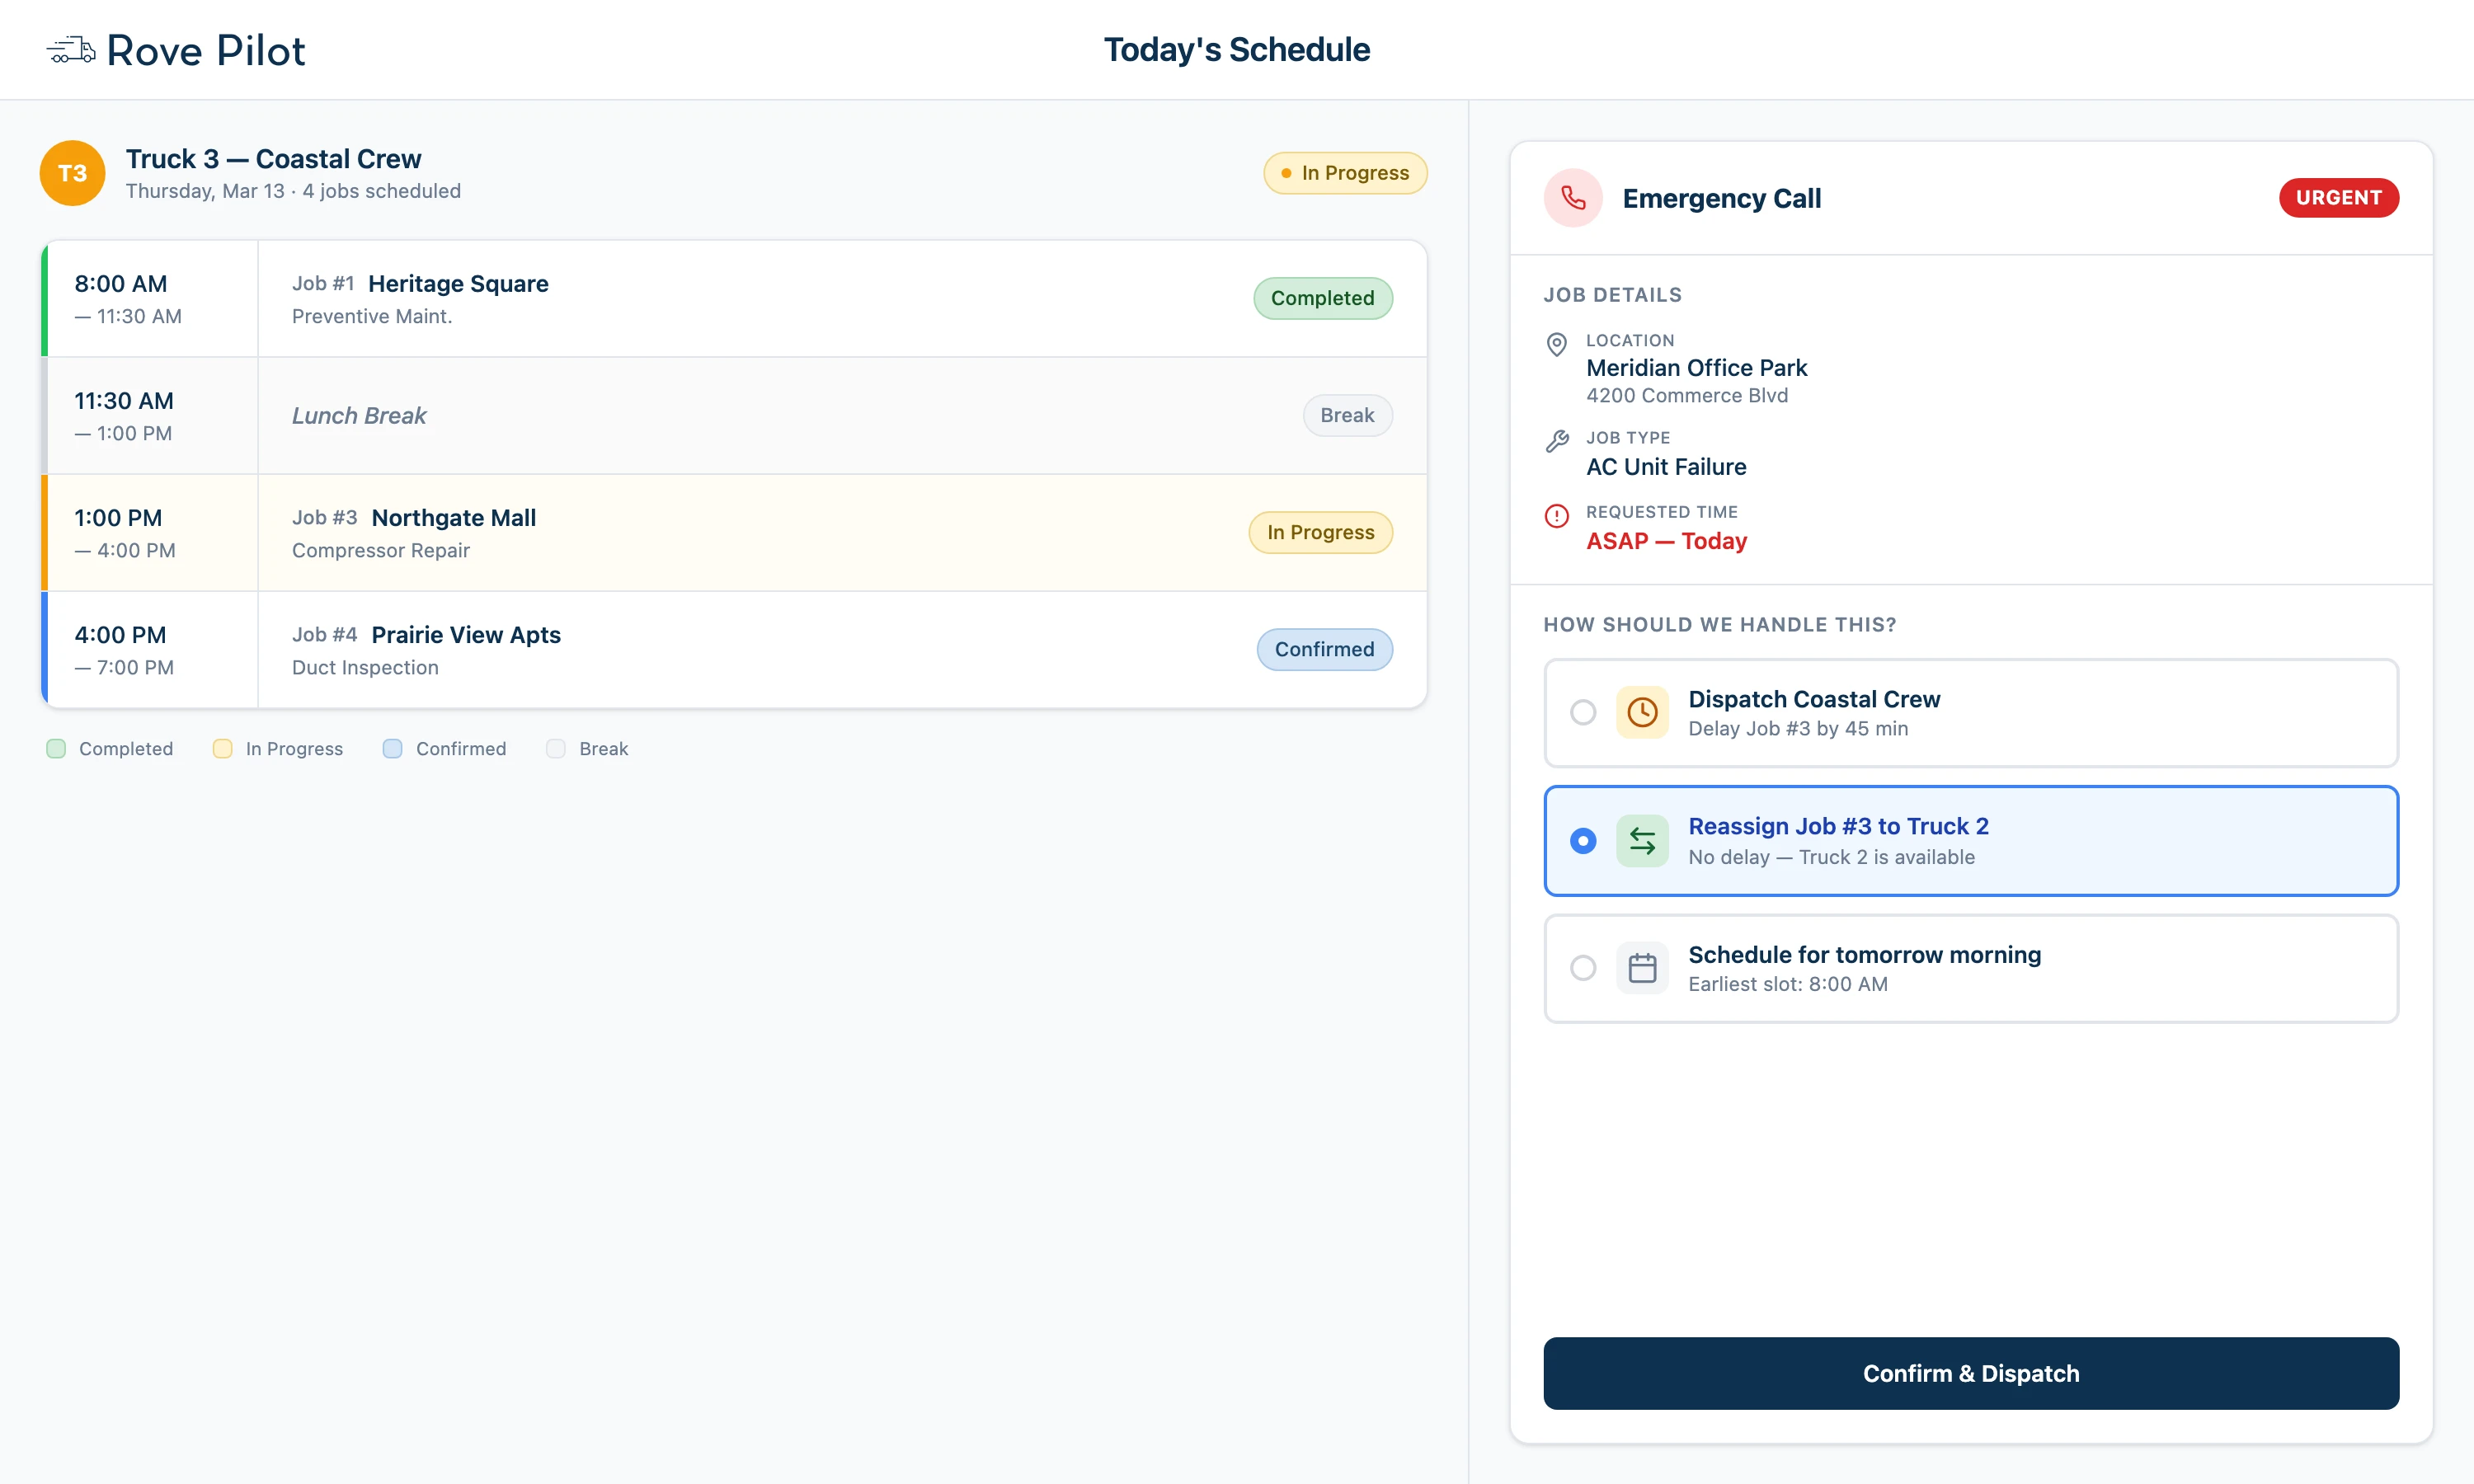The height and width of the screenshot is (1484, 2474).
Task: Click the calendar icon for tomorrow scheduling
Action: pyautogui.click(x=1642, y=968)
